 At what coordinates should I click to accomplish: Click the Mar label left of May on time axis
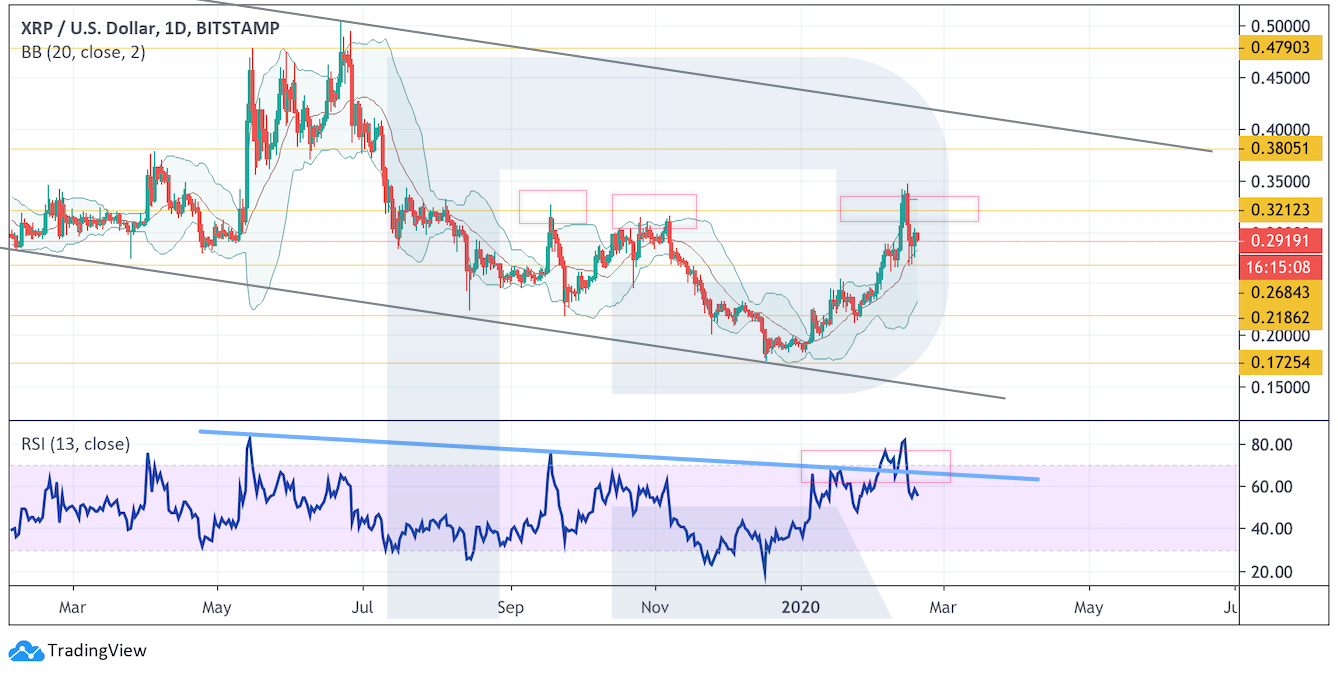point(73,607)
